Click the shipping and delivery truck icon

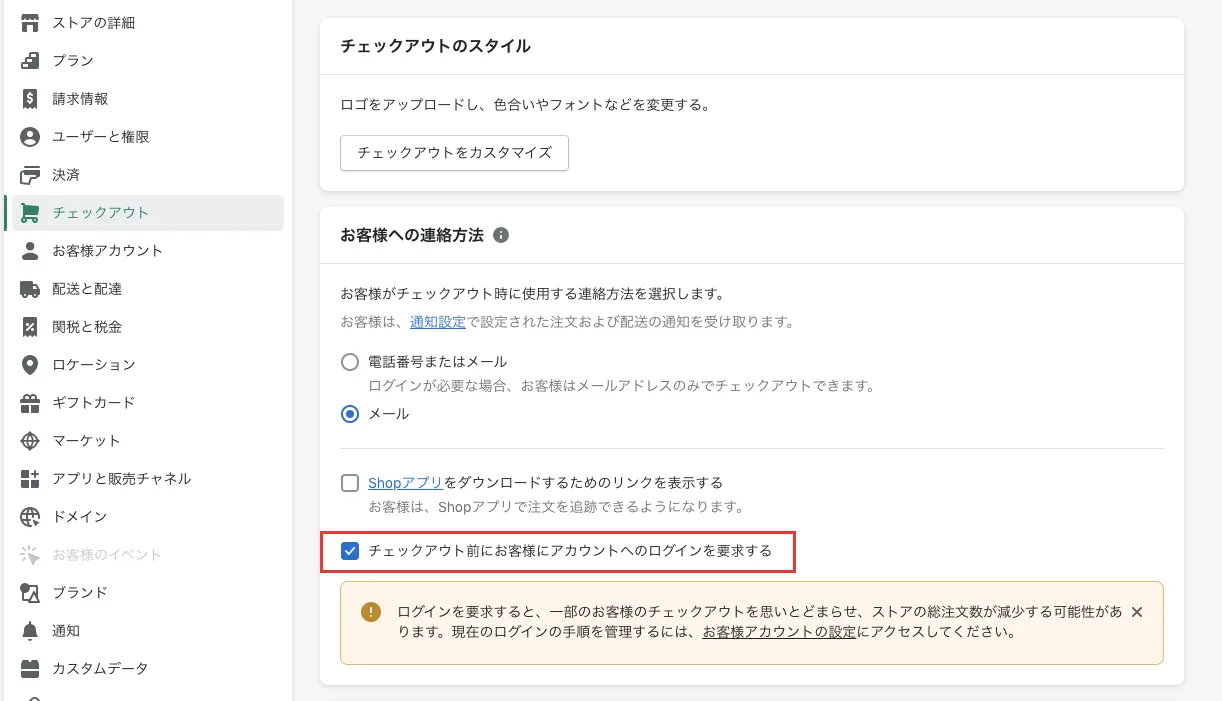point(30,289)
